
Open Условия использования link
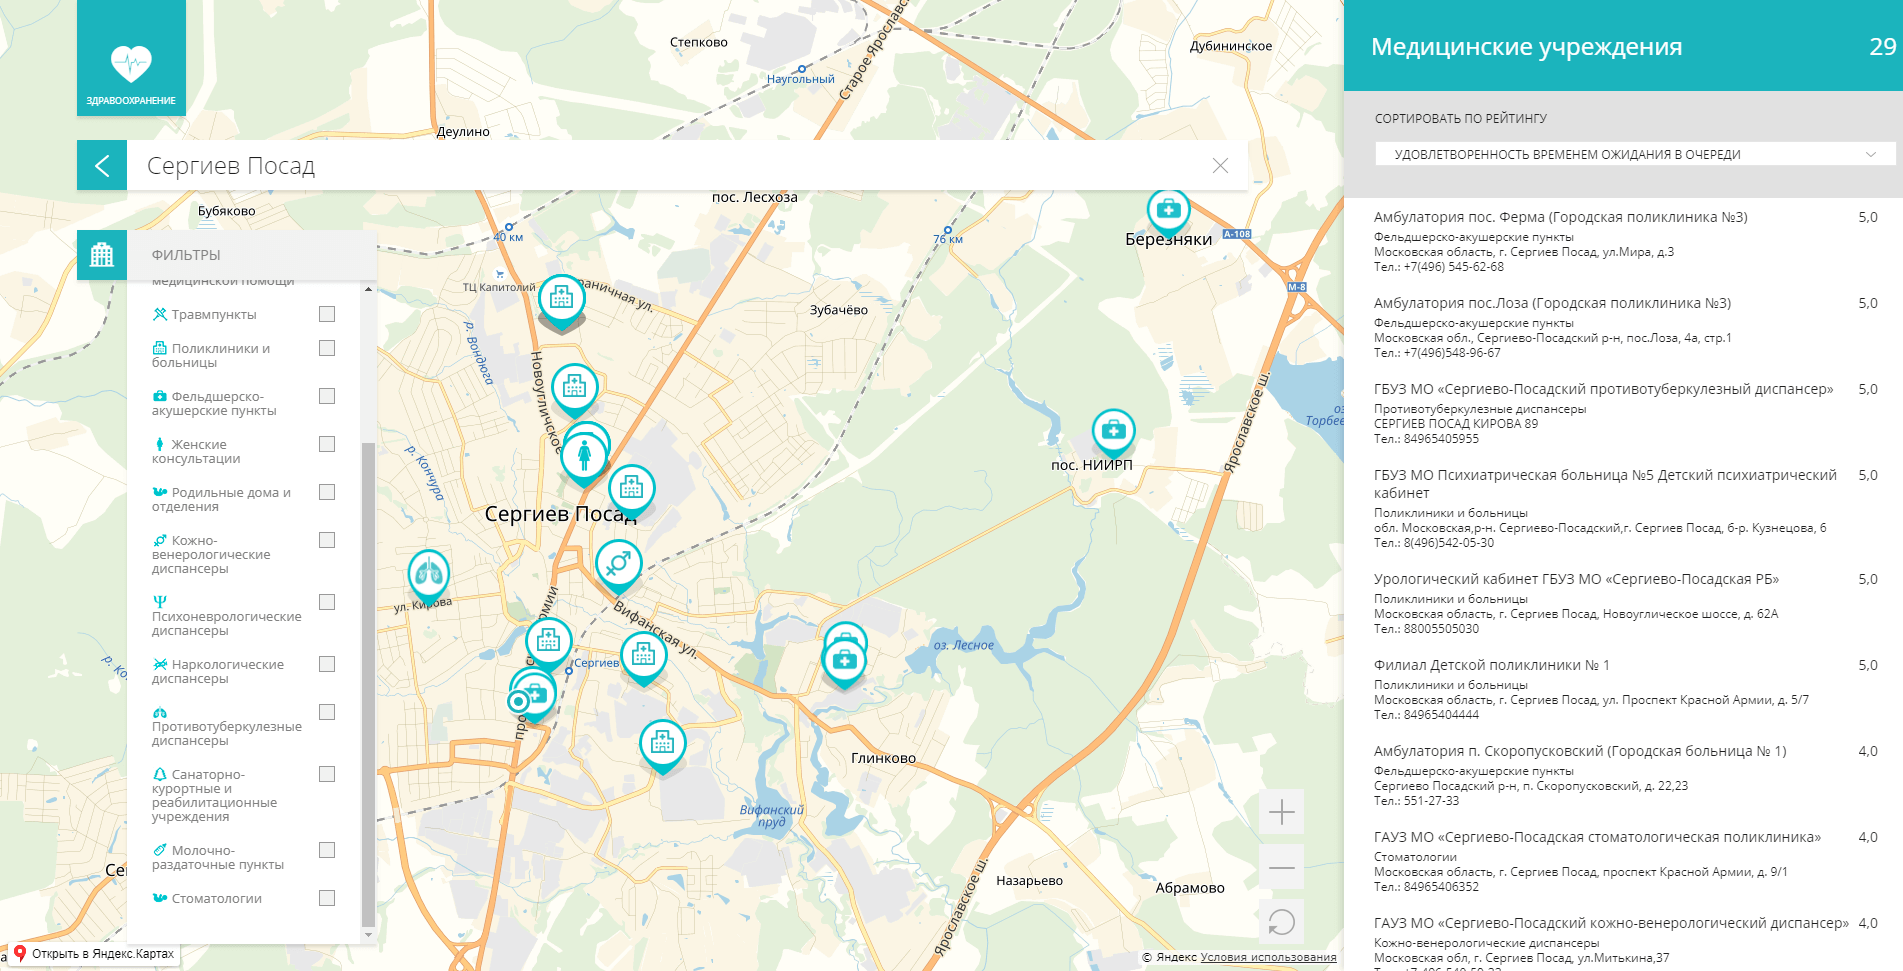click(1268, 957)
